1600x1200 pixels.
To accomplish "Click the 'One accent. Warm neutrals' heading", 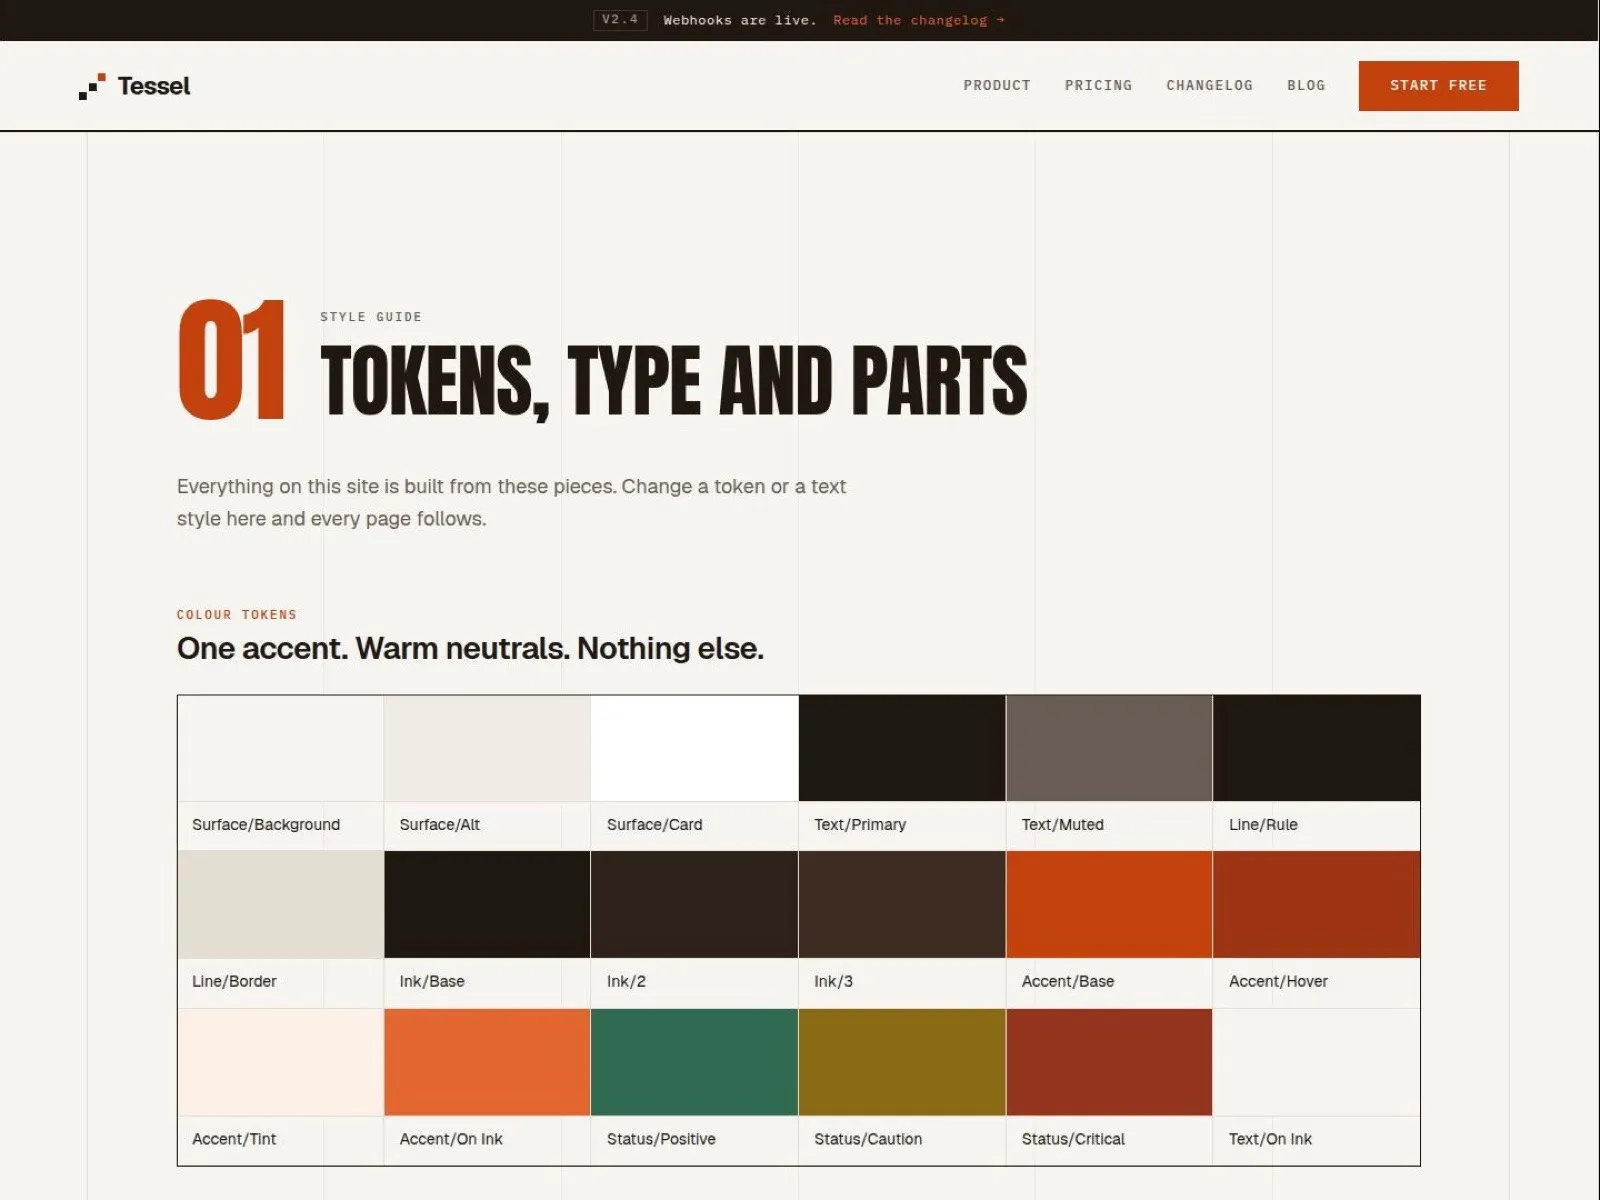I will coord(470,649).
